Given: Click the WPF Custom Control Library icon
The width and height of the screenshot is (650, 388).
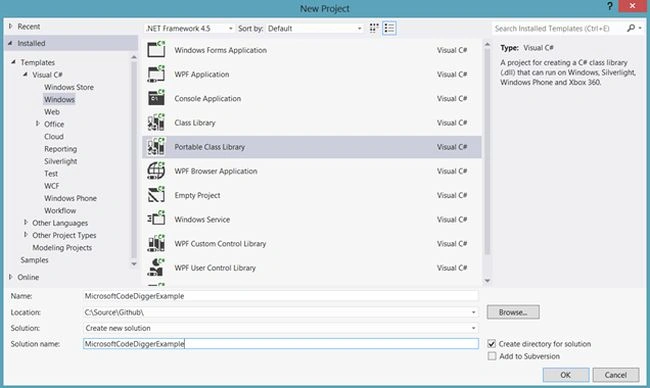Looking at the screenshot, I should (156, 243).
